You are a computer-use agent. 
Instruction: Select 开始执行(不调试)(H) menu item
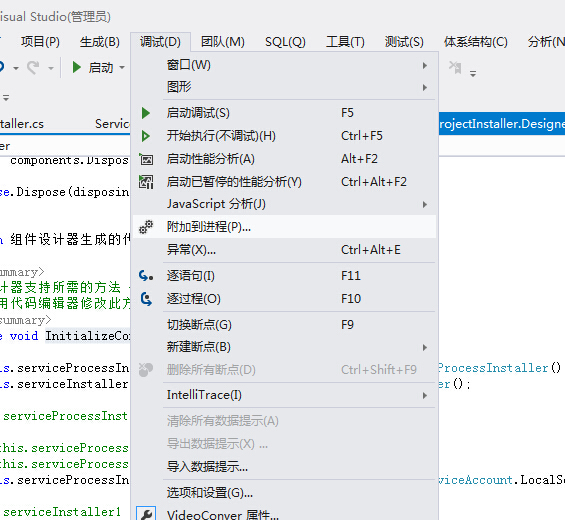point(284,136)
